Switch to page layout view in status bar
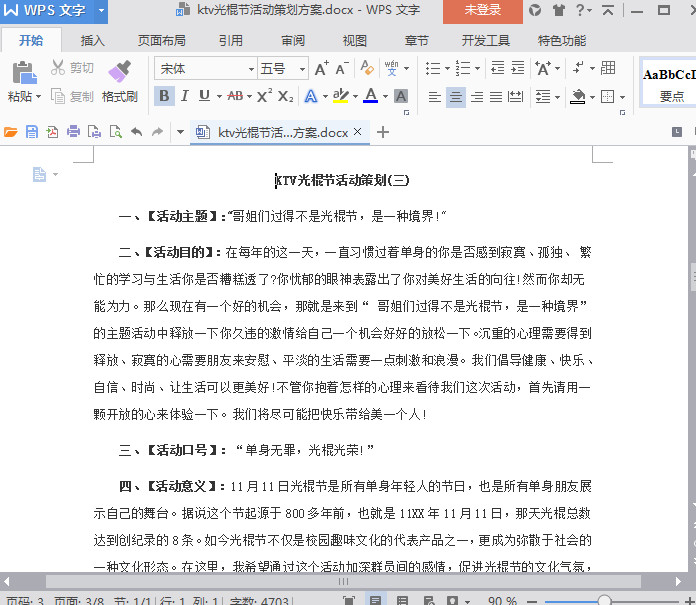This screenshot has height=605, width=696. click(375, 601)
